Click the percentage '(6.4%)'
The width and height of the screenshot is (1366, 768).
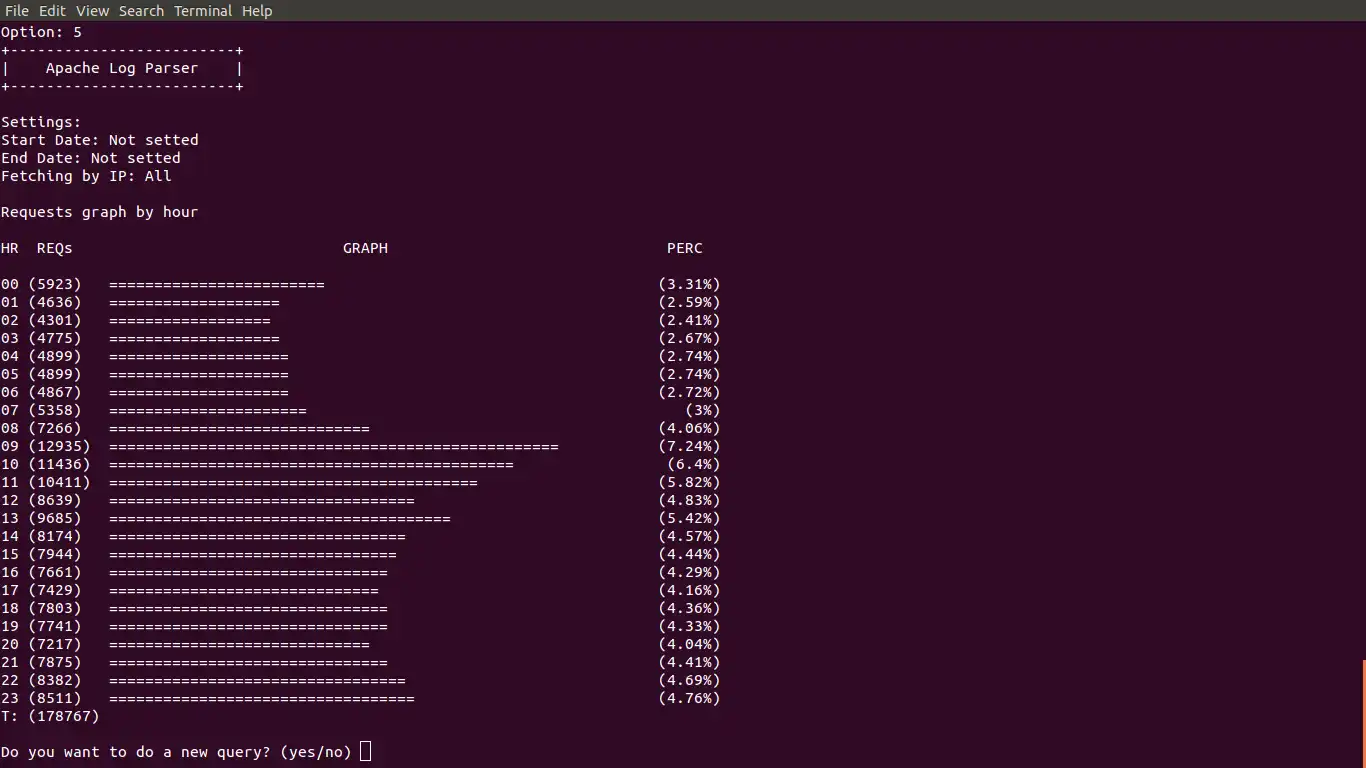[694, 464]
